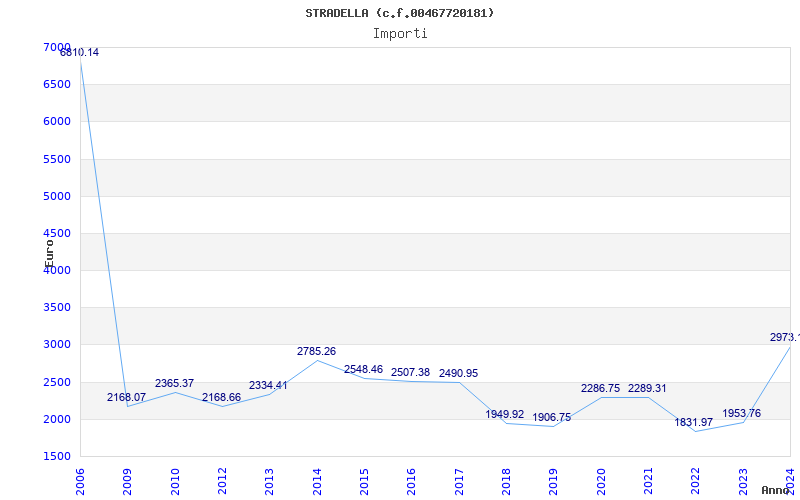Click the 2000 y-axis tick label
The height and width of the screenshot is (500, 800).
57,419
